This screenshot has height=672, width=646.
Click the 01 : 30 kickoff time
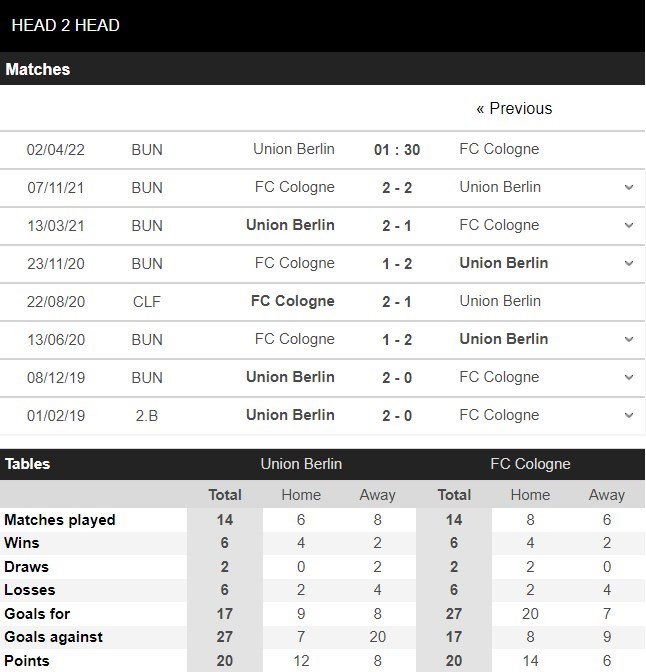(x=397, y=150)
